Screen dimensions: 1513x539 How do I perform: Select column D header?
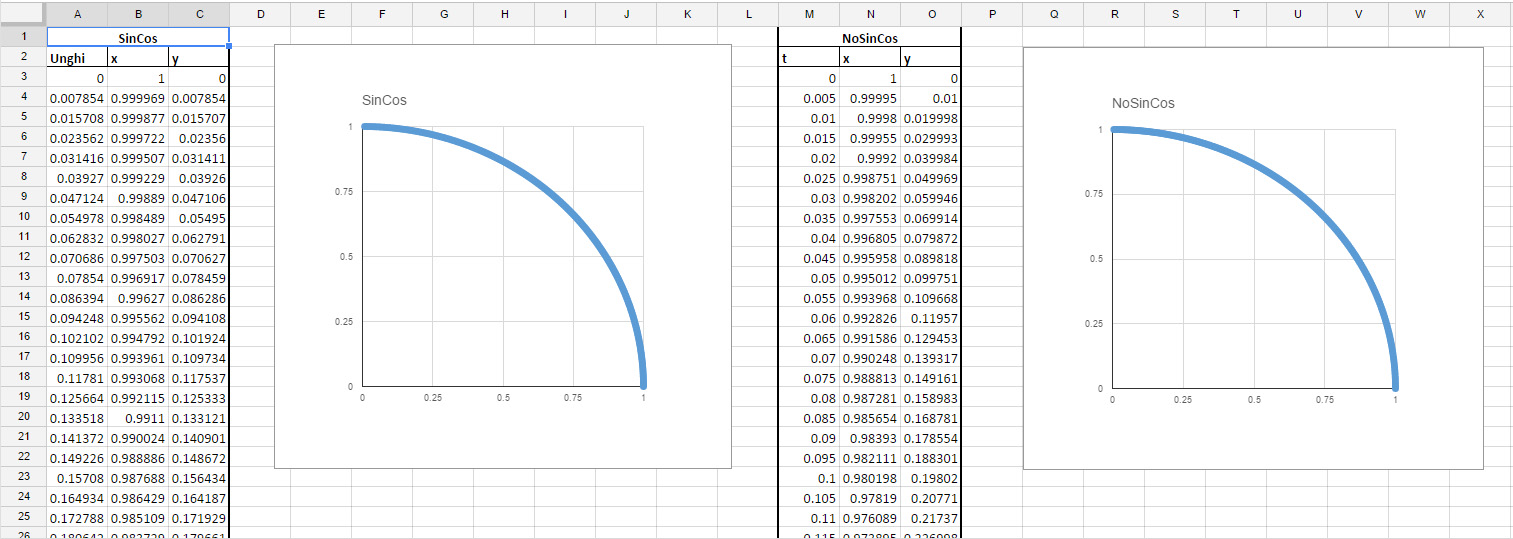260,14
